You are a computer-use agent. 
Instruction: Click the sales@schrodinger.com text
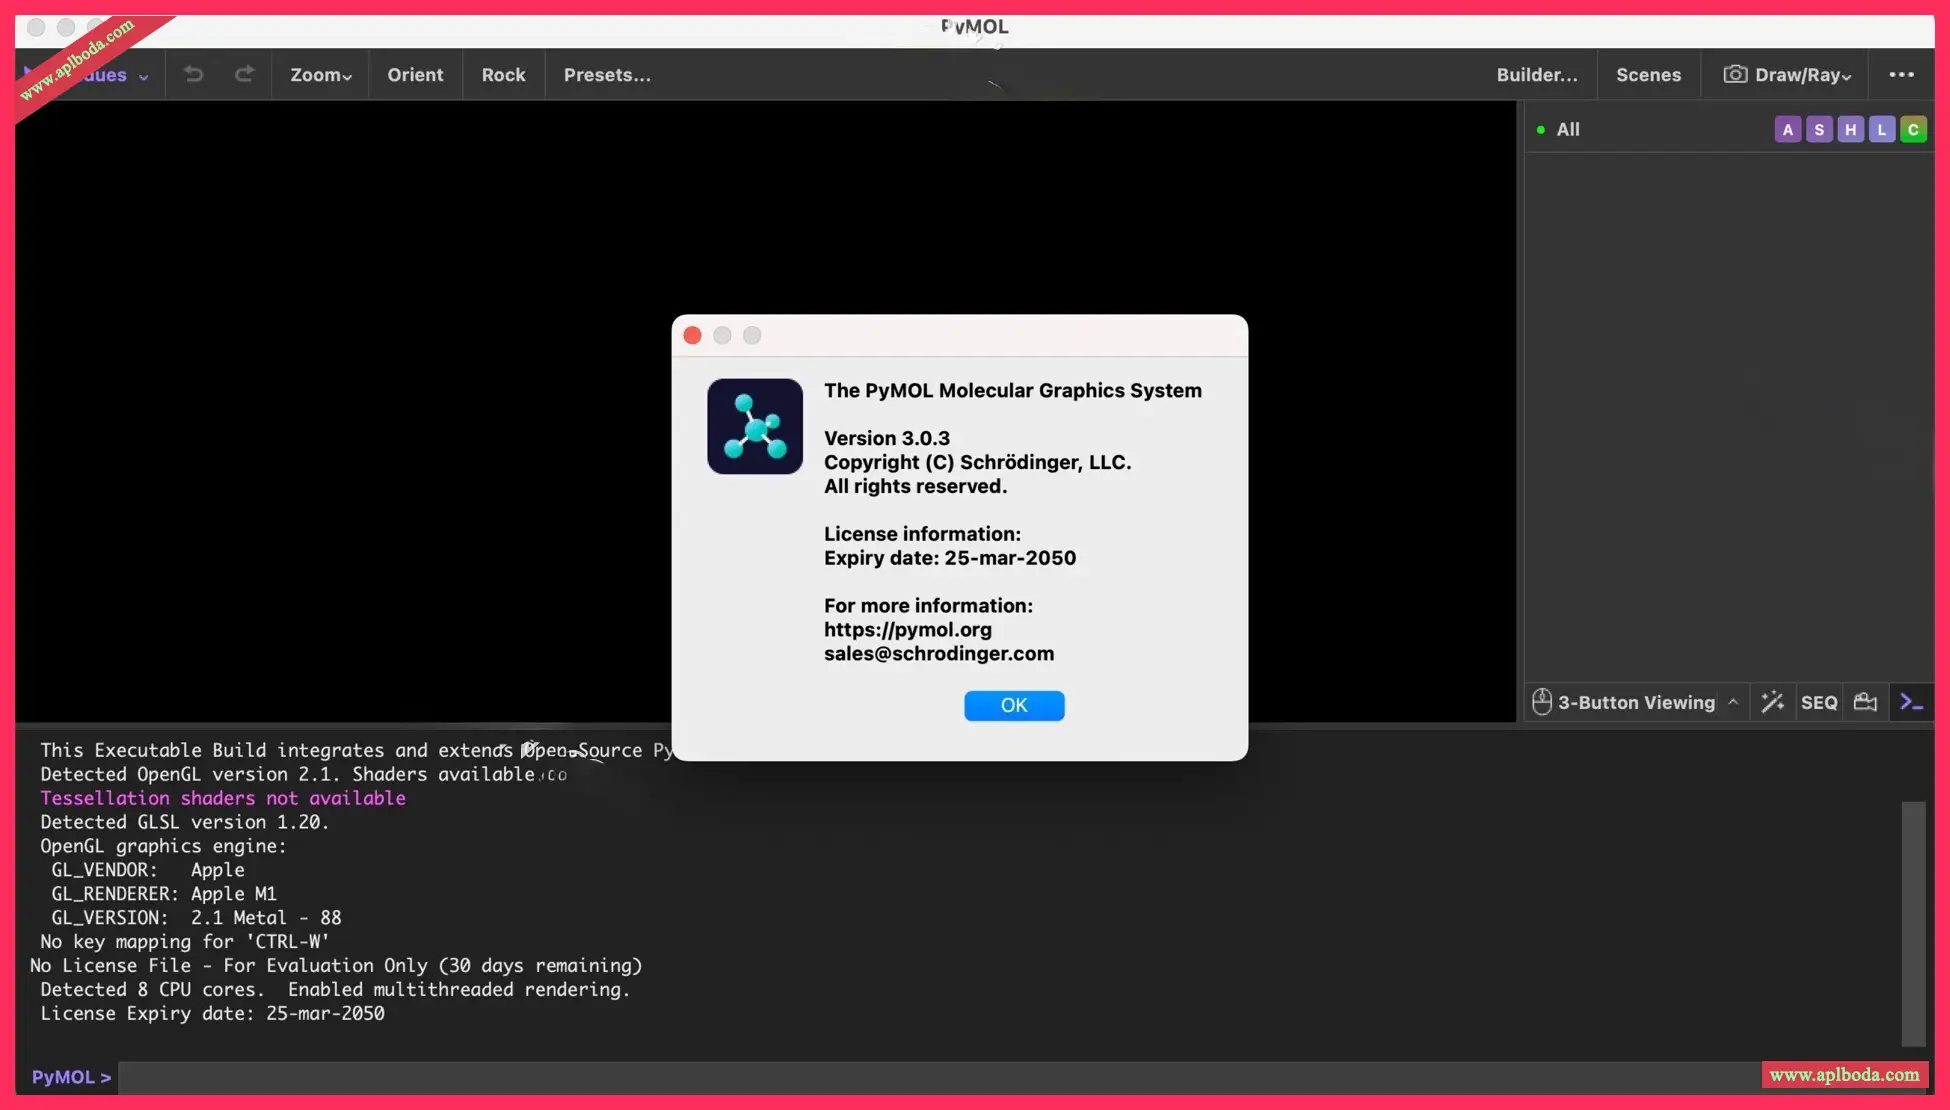[x=939, y=654]
